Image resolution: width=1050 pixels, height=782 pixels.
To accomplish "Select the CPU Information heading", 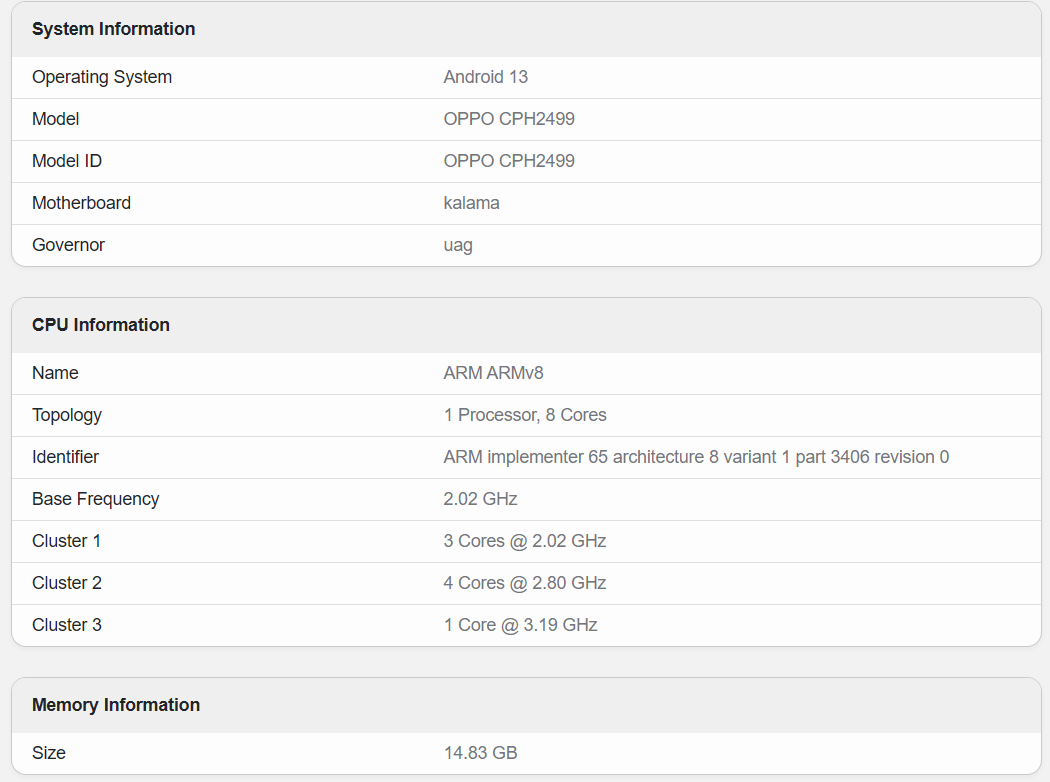I will (100, 325).
